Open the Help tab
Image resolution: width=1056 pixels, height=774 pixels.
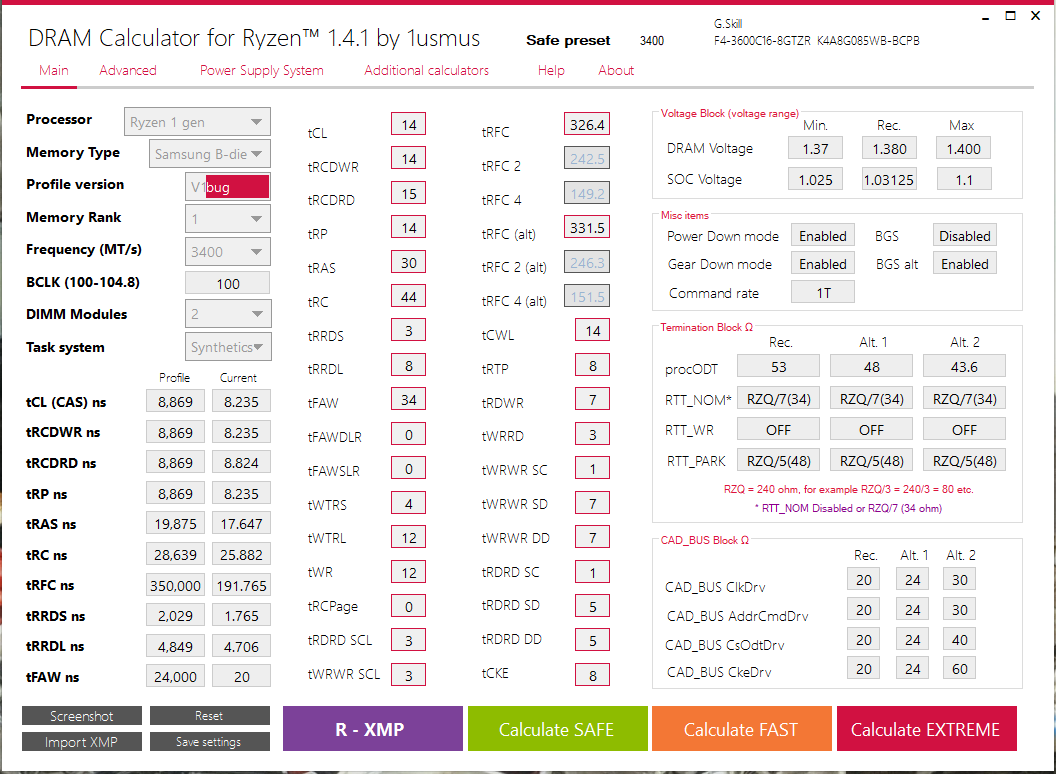[551, 70]
